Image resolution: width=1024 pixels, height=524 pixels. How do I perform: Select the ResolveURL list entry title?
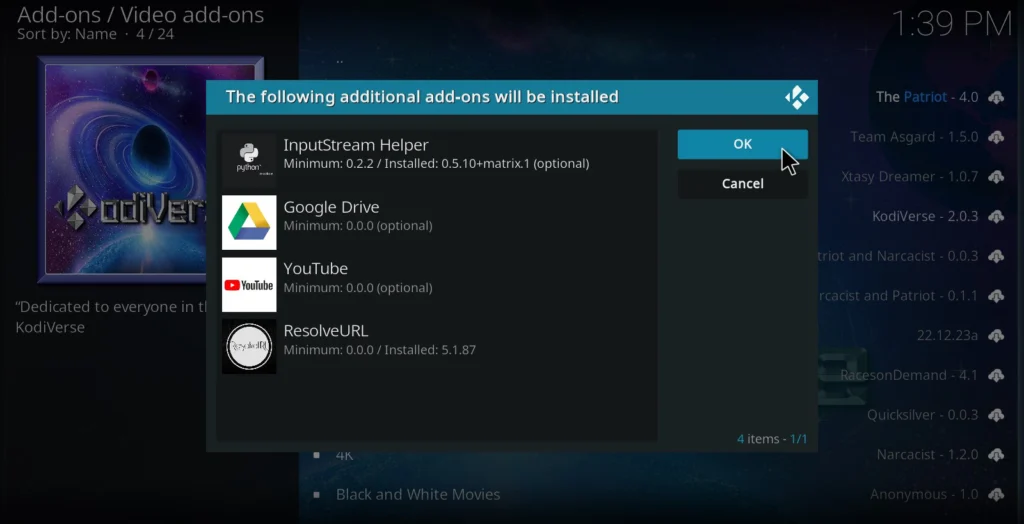click(326, 331)
